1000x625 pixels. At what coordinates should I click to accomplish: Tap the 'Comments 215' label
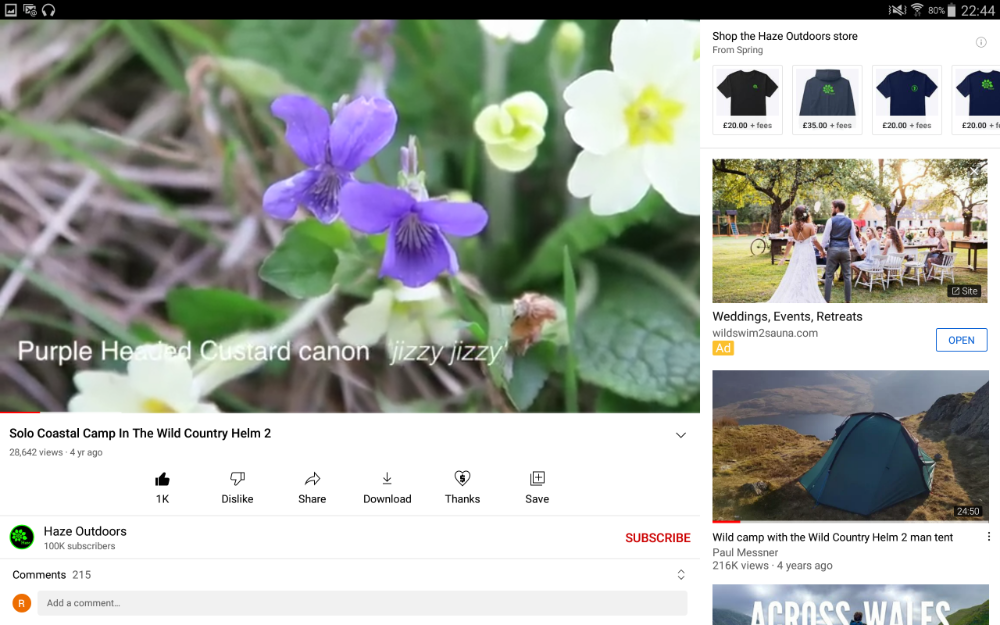[52, 575]
